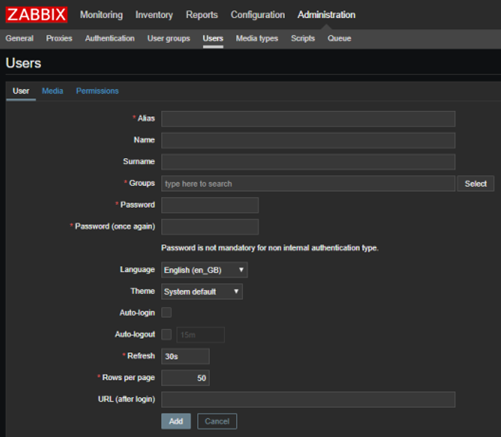Go to Authentication submenu
501x437 pixels.
click(x=110, y=38)
